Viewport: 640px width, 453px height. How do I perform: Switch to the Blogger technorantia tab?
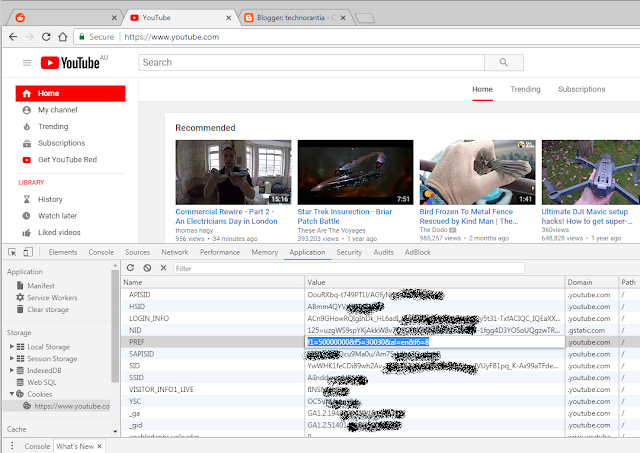295,18
